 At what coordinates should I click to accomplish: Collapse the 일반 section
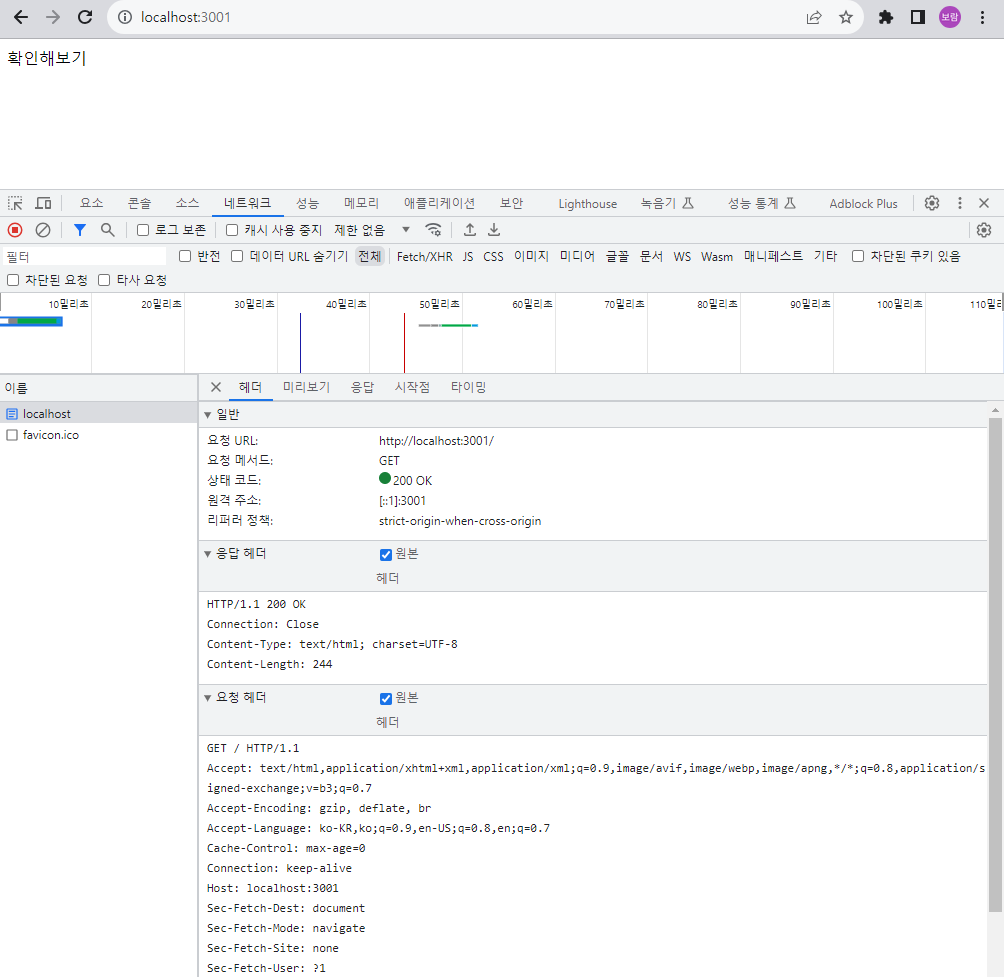(207, 415)
